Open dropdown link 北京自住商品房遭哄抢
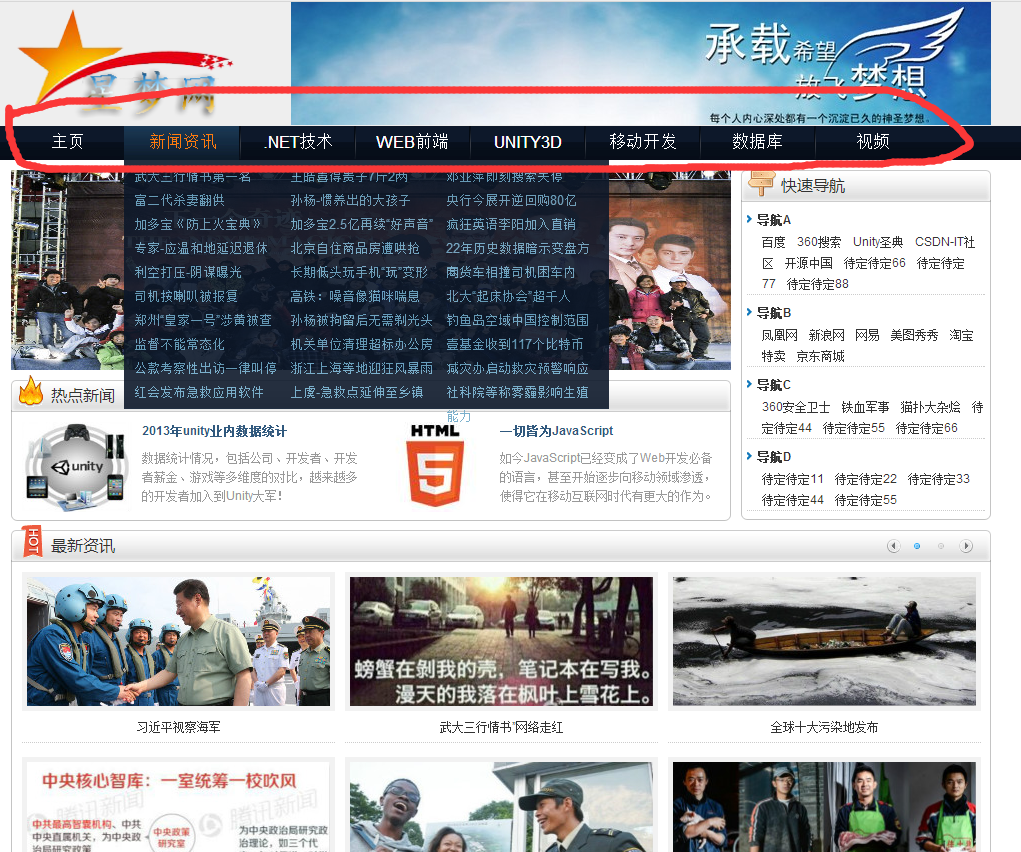 pyautogui.click(x=355, y=249)
